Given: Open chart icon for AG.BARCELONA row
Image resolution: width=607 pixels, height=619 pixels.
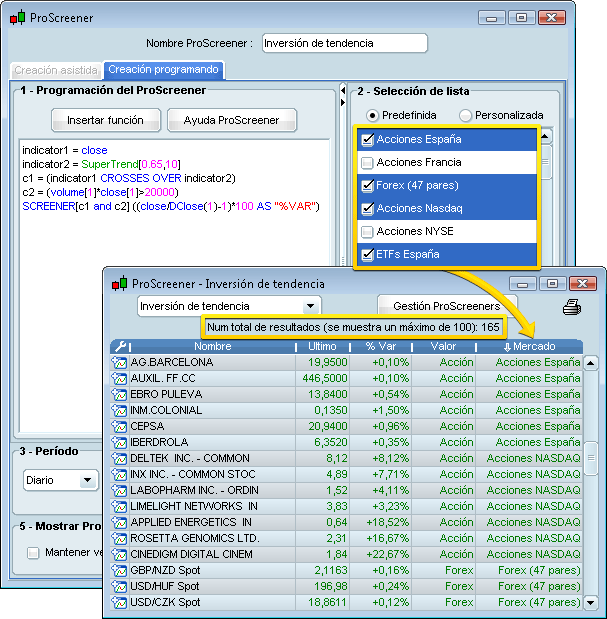Looking at the screenshot, I should [x=119, y=362].
